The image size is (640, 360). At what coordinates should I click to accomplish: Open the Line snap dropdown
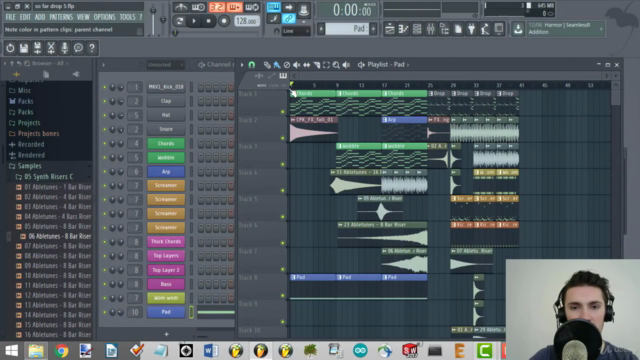(x=296, y=31)
